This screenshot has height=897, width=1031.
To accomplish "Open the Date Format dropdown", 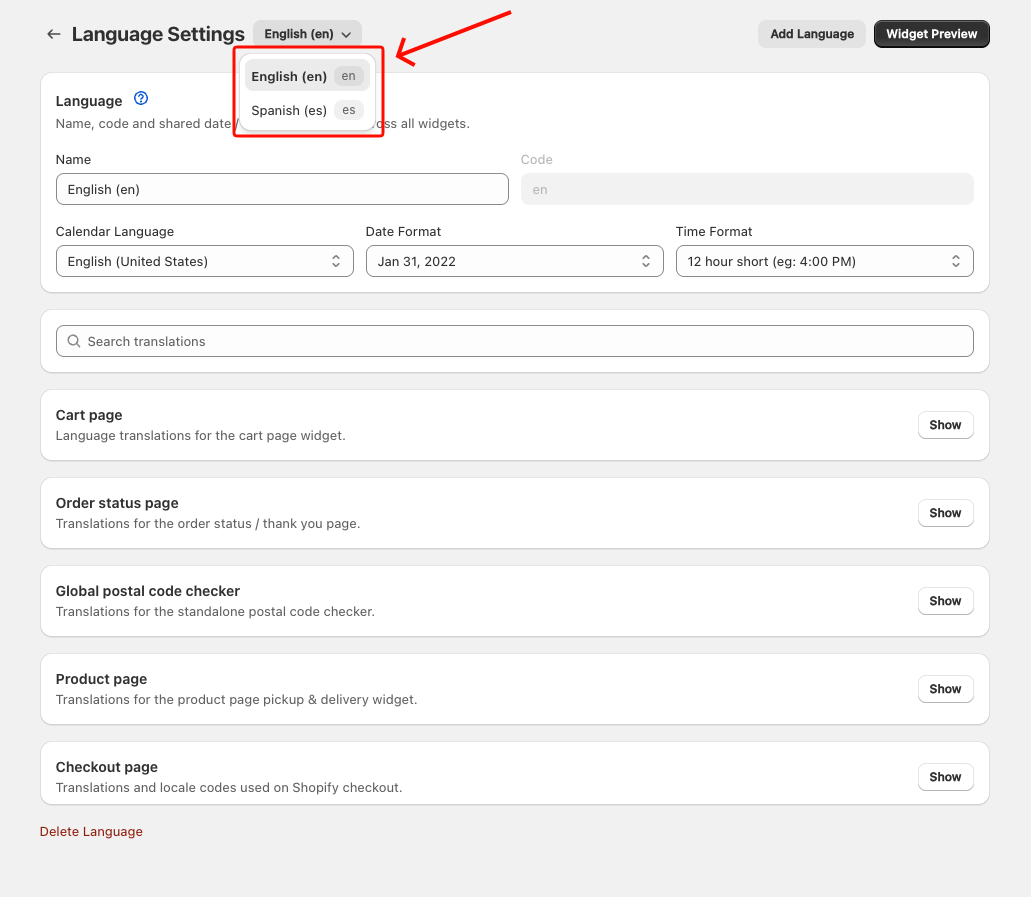I will 515,261.
